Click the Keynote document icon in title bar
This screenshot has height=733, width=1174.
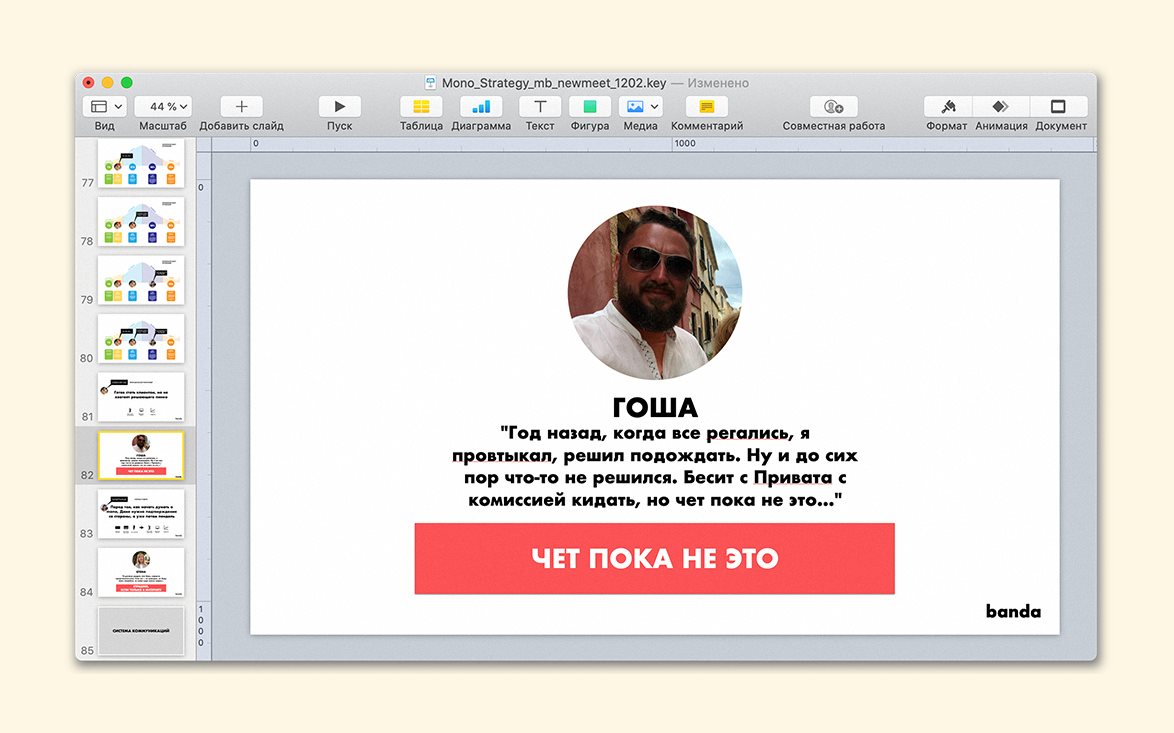pyautogui.click(x=431, y=82)
